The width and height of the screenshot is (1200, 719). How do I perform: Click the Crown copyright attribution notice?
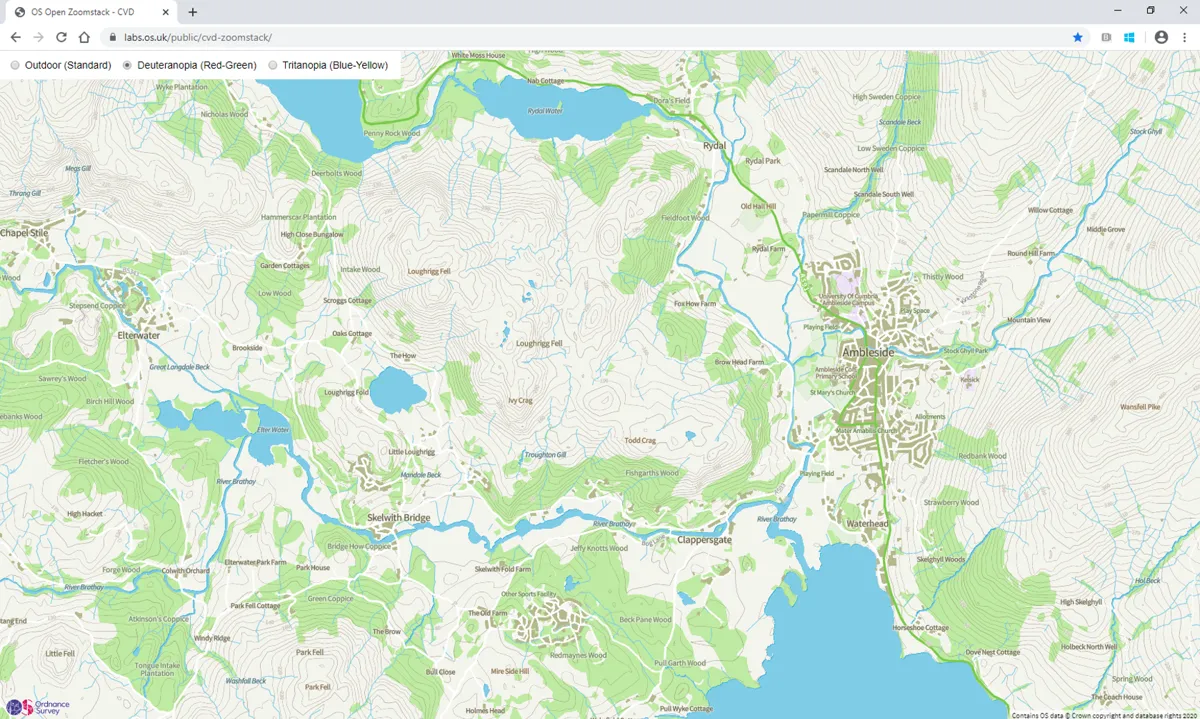click(x=1105, y=714)
